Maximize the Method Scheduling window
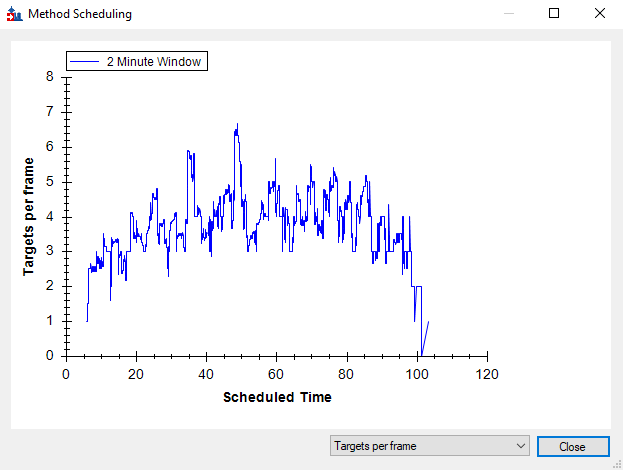Screen dimensions: 623x470 [555, 14]
